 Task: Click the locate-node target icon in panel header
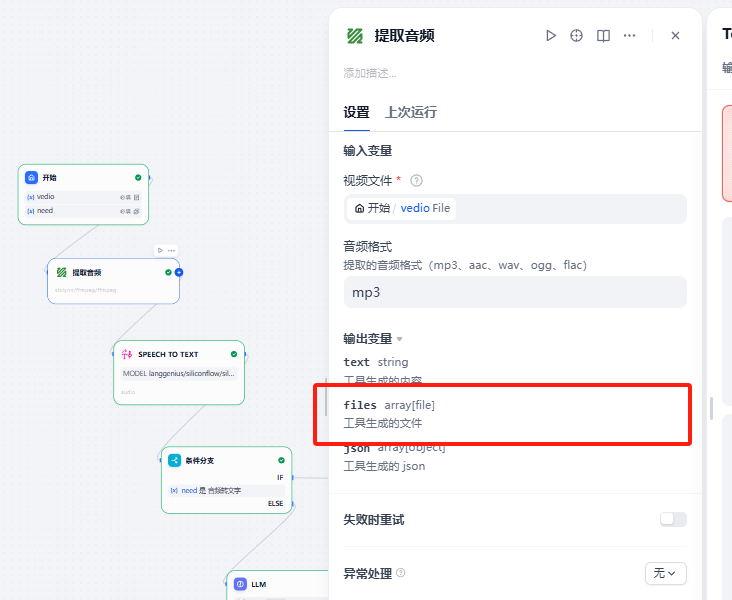tap(577, 35)
